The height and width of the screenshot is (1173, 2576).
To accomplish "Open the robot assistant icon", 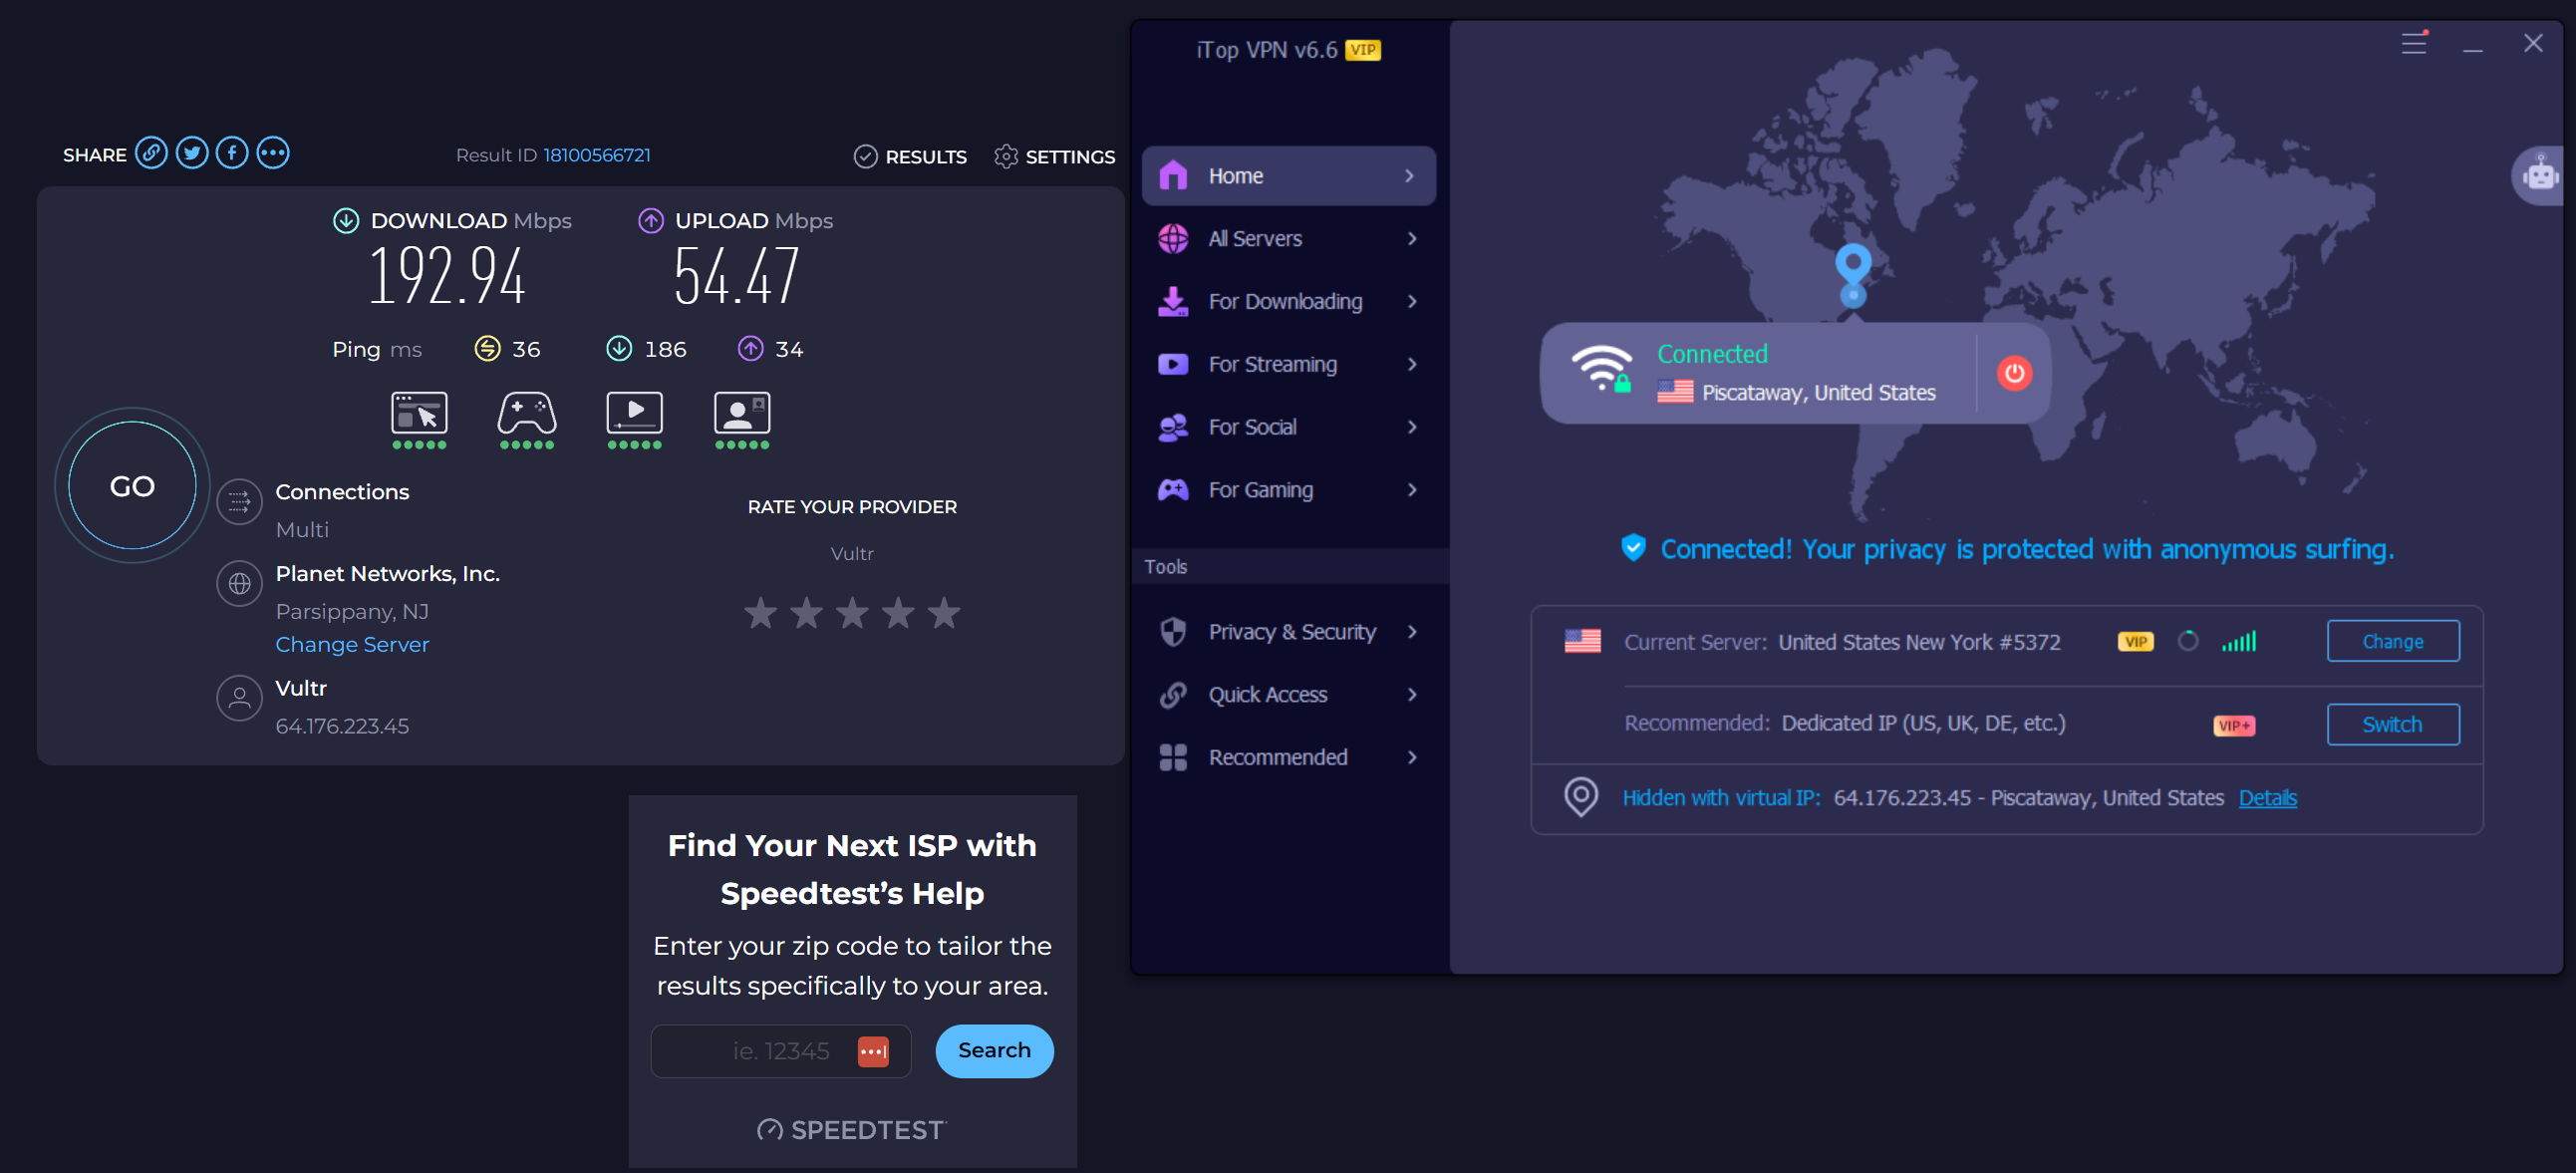I will 2541,176.
